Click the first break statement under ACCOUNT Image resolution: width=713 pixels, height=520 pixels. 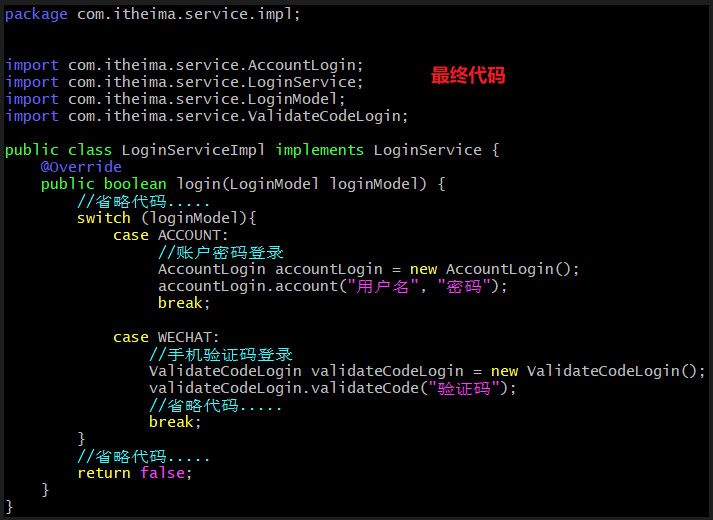pos(184,303)
